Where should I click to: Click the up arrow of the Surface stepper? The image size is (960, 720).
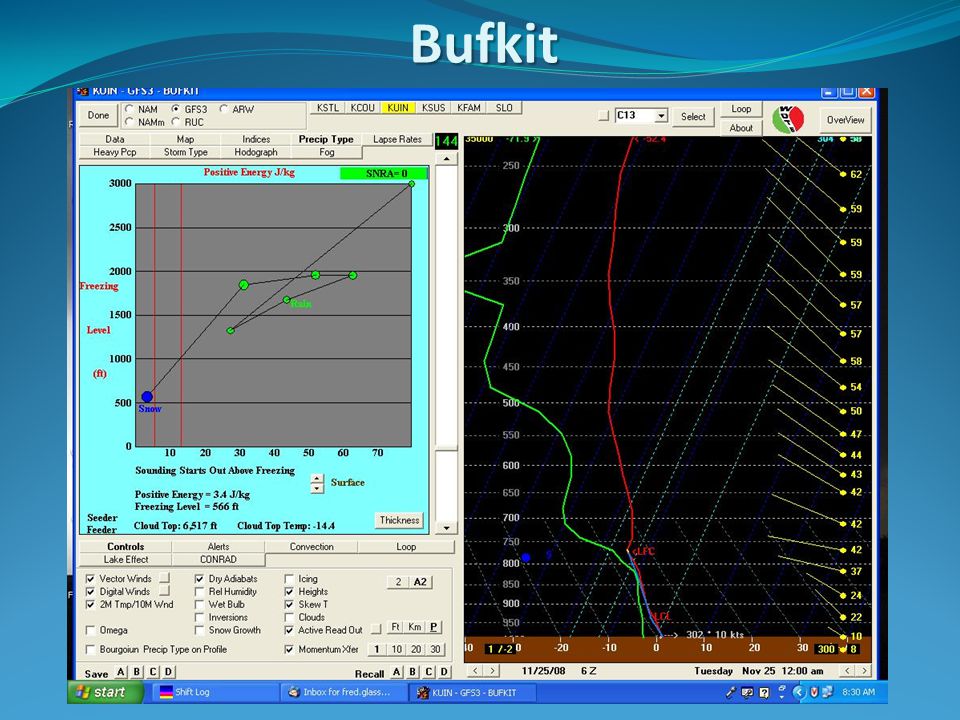click(317, 478)
